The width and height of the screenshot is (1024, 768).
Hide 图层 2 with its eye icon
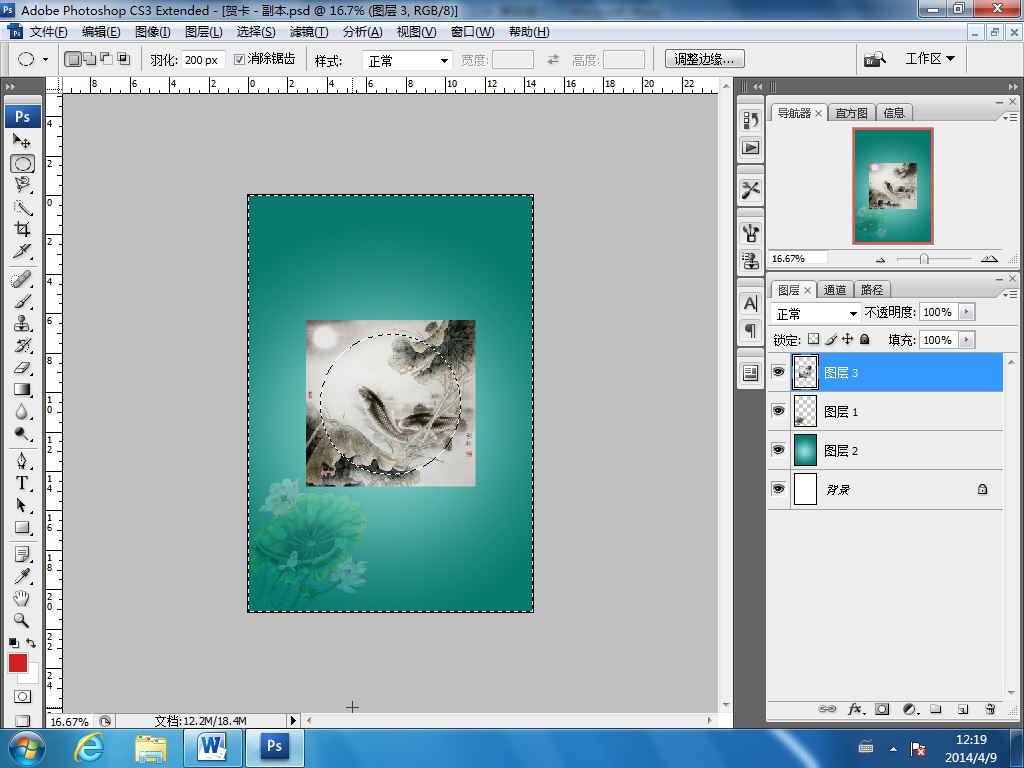778,450
